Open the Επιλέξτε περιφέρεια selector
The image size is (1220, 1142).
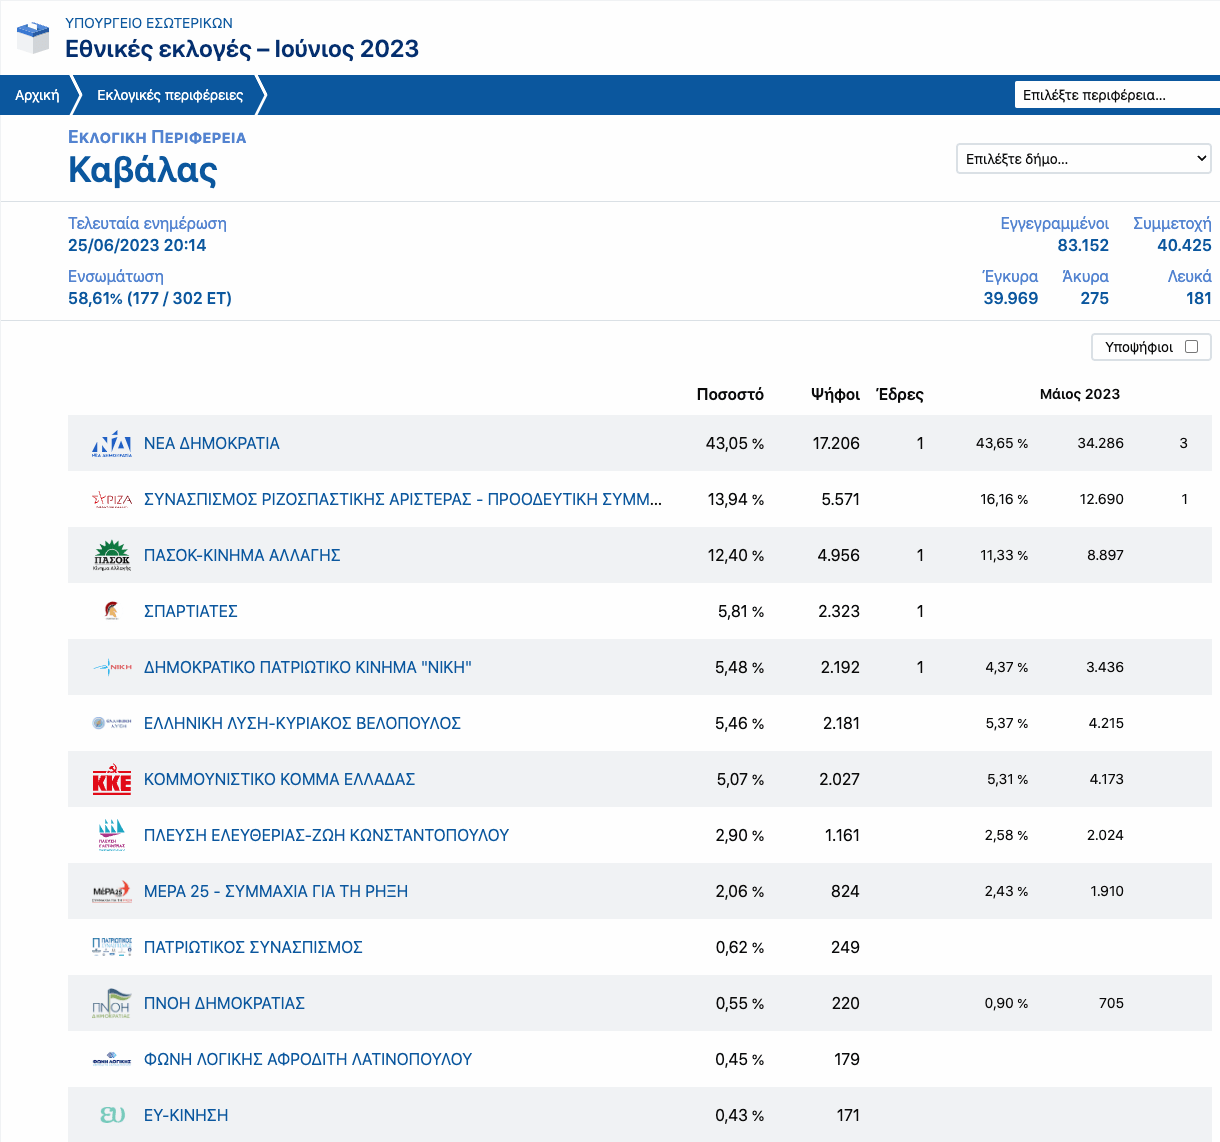tap(1117, 95)
